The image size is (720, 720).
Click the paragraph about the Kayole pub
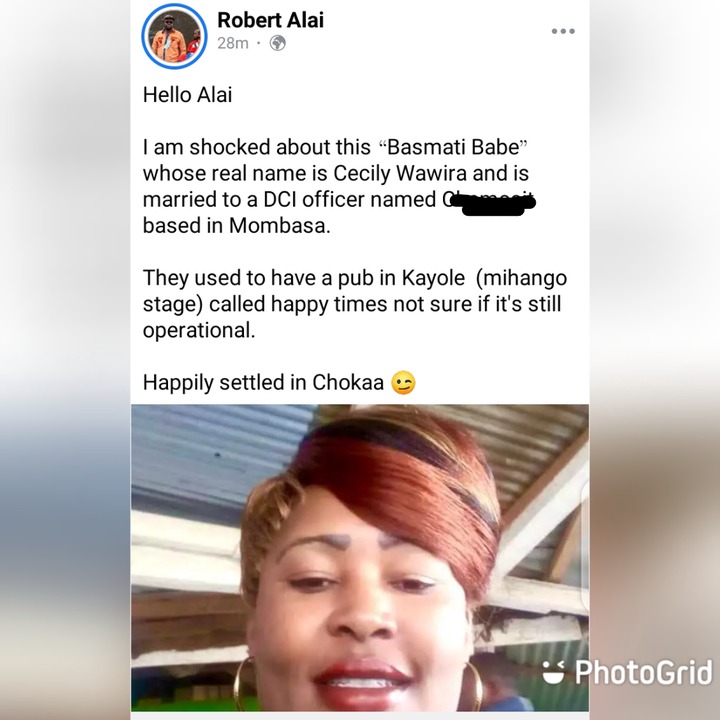(354, 304)
